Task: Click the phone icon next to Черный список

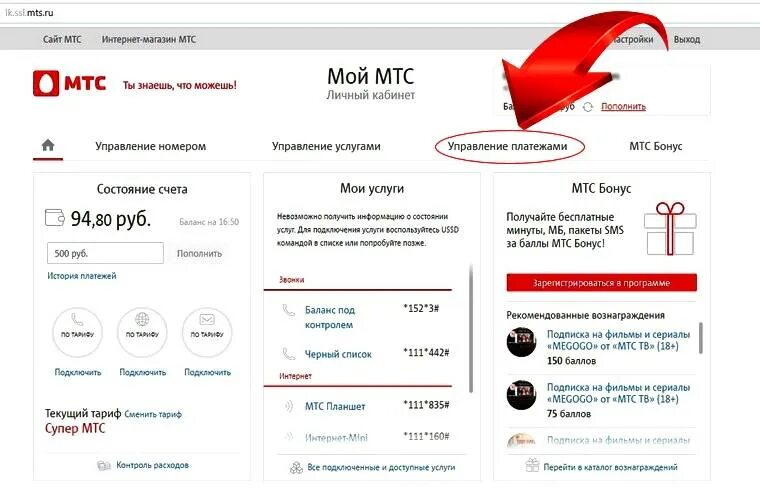Action: pos(288,354)
